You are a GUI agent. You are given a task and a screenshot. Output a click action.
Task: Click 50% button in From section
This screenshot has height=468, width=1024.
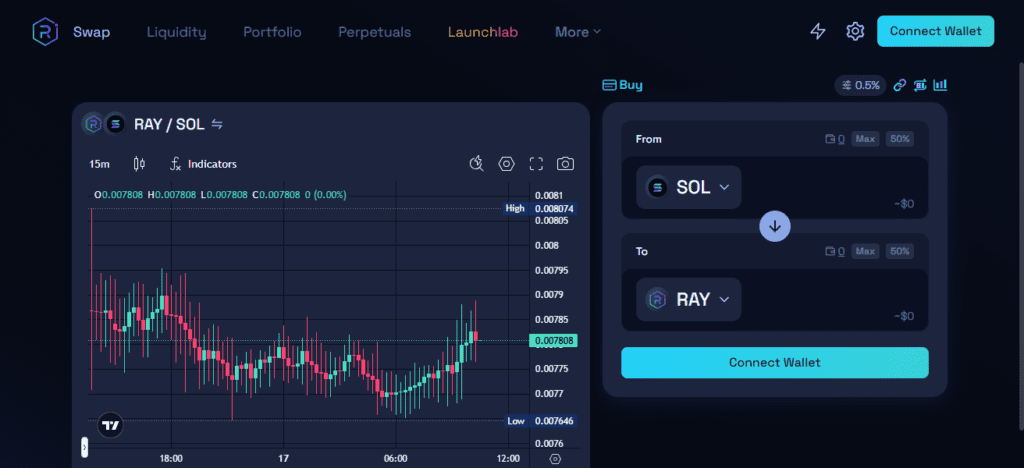[x=900, y=139]
